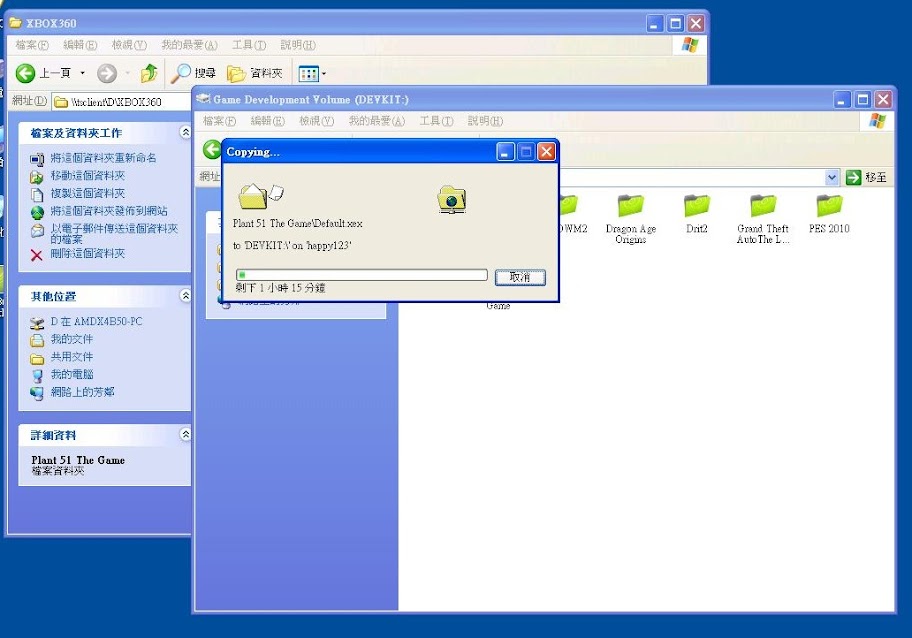The height and width of the screenshot is (638, 912).
Task: Click the globe publish-to-web icon
Action: pyautogui.click(x=37, y=212)
